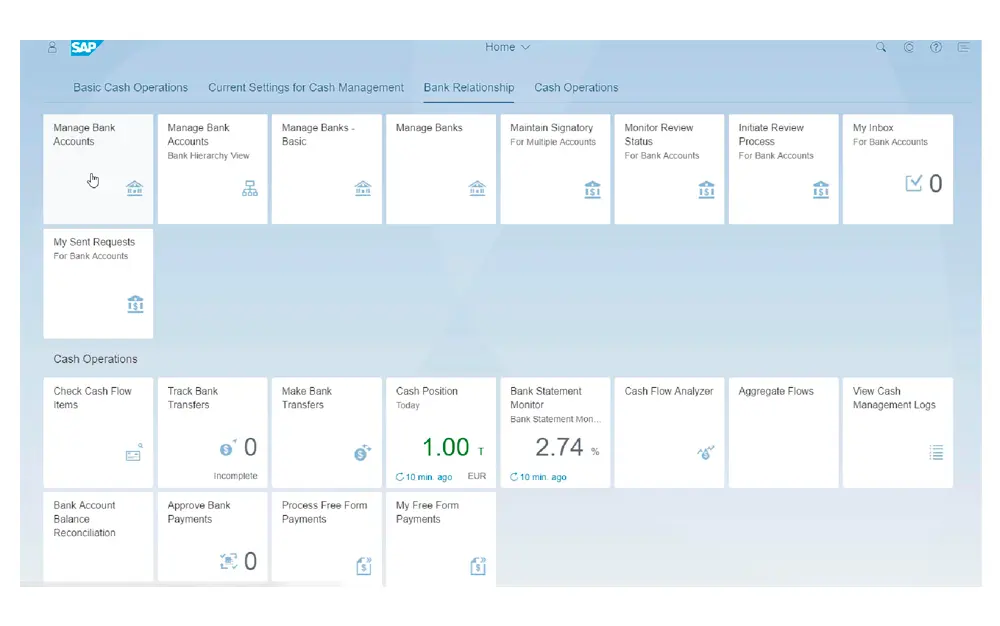The width and height of the screenshot is (1000, 626).
Task: Click refresh icon in Bank Statement Monitor tile
Action: coord(514,477)
